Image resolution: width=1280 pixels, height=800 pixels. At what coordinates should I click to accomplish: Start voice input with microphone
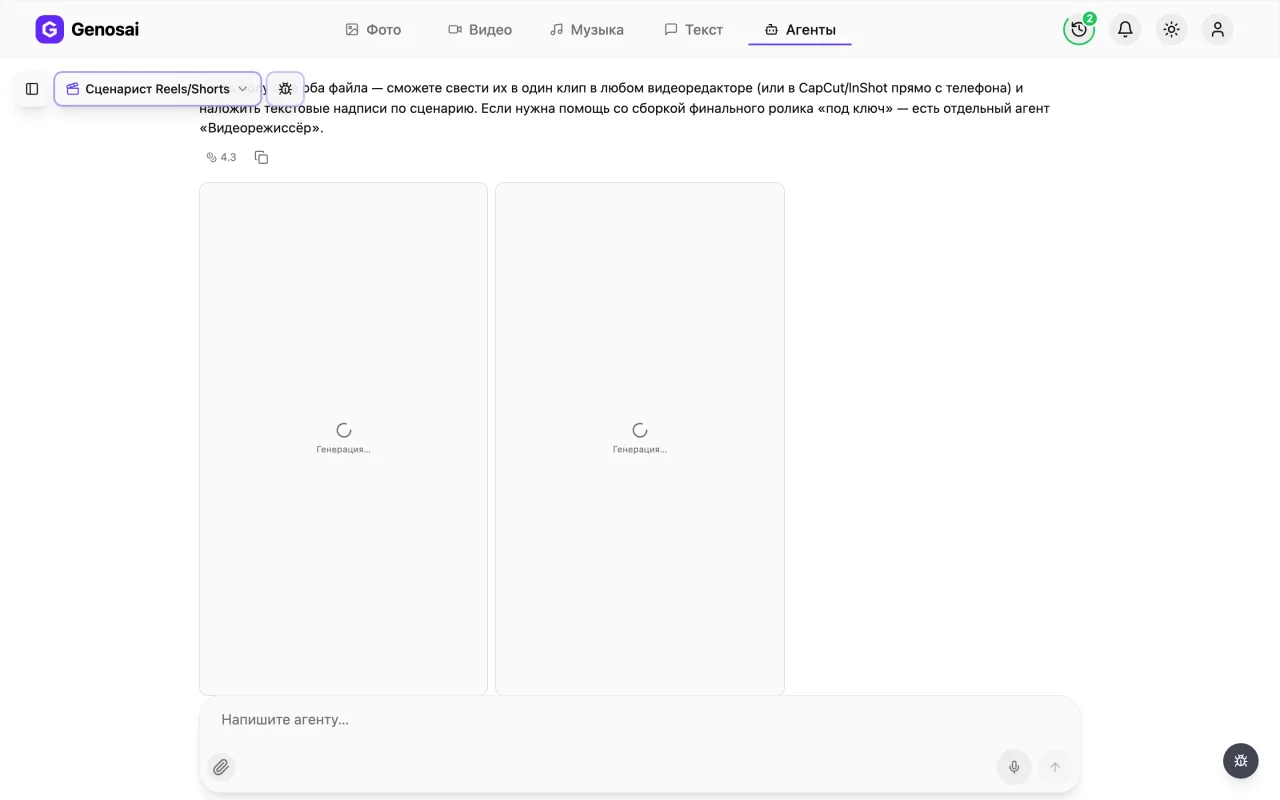tap(1014, 767)
